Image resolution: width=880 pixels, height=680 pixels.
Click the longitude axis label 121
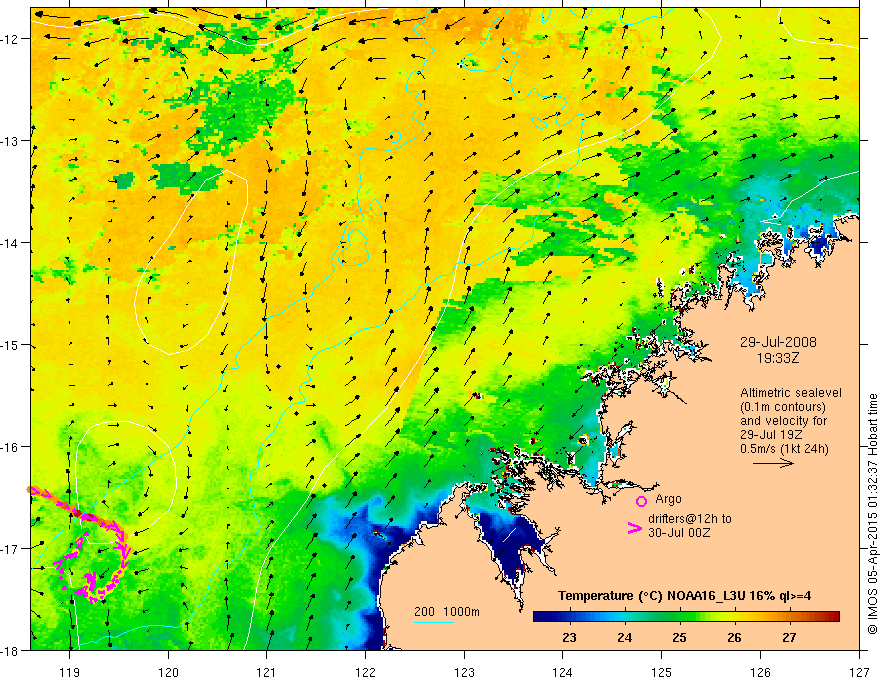[267, 672]
